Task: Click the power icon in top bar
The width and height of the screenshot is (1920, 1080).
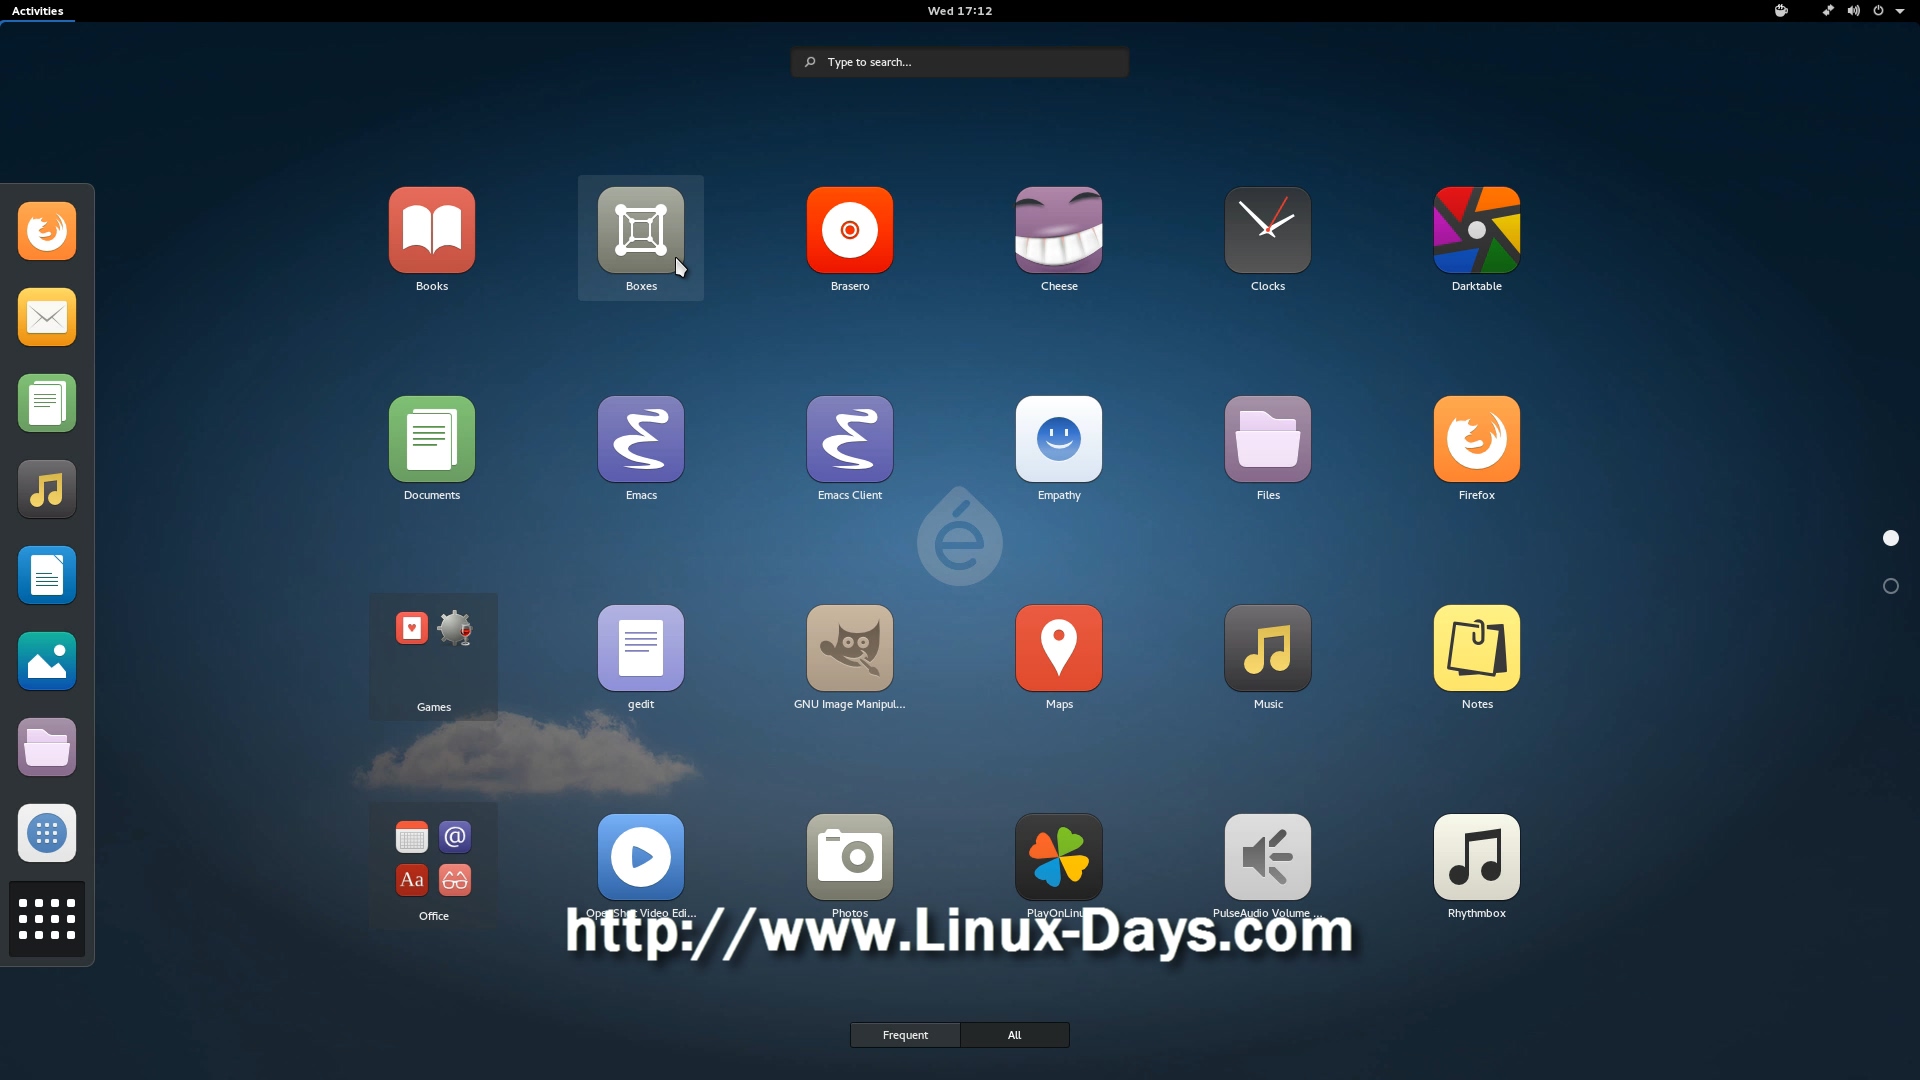Action: pyautogui.click(x=1878, y=11)
